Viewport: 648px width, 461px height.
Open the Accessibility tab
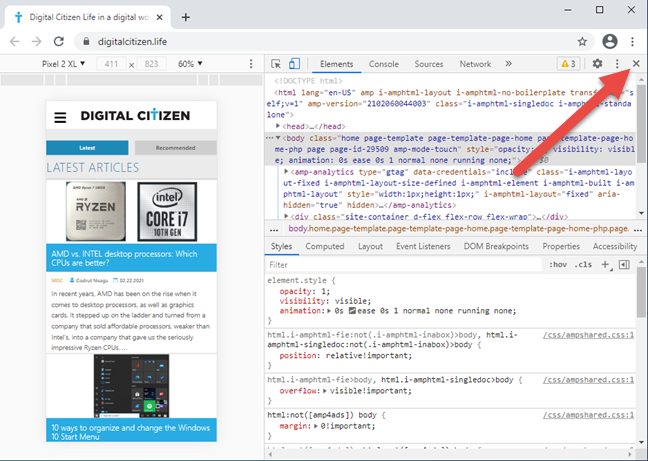click(615, 246)
